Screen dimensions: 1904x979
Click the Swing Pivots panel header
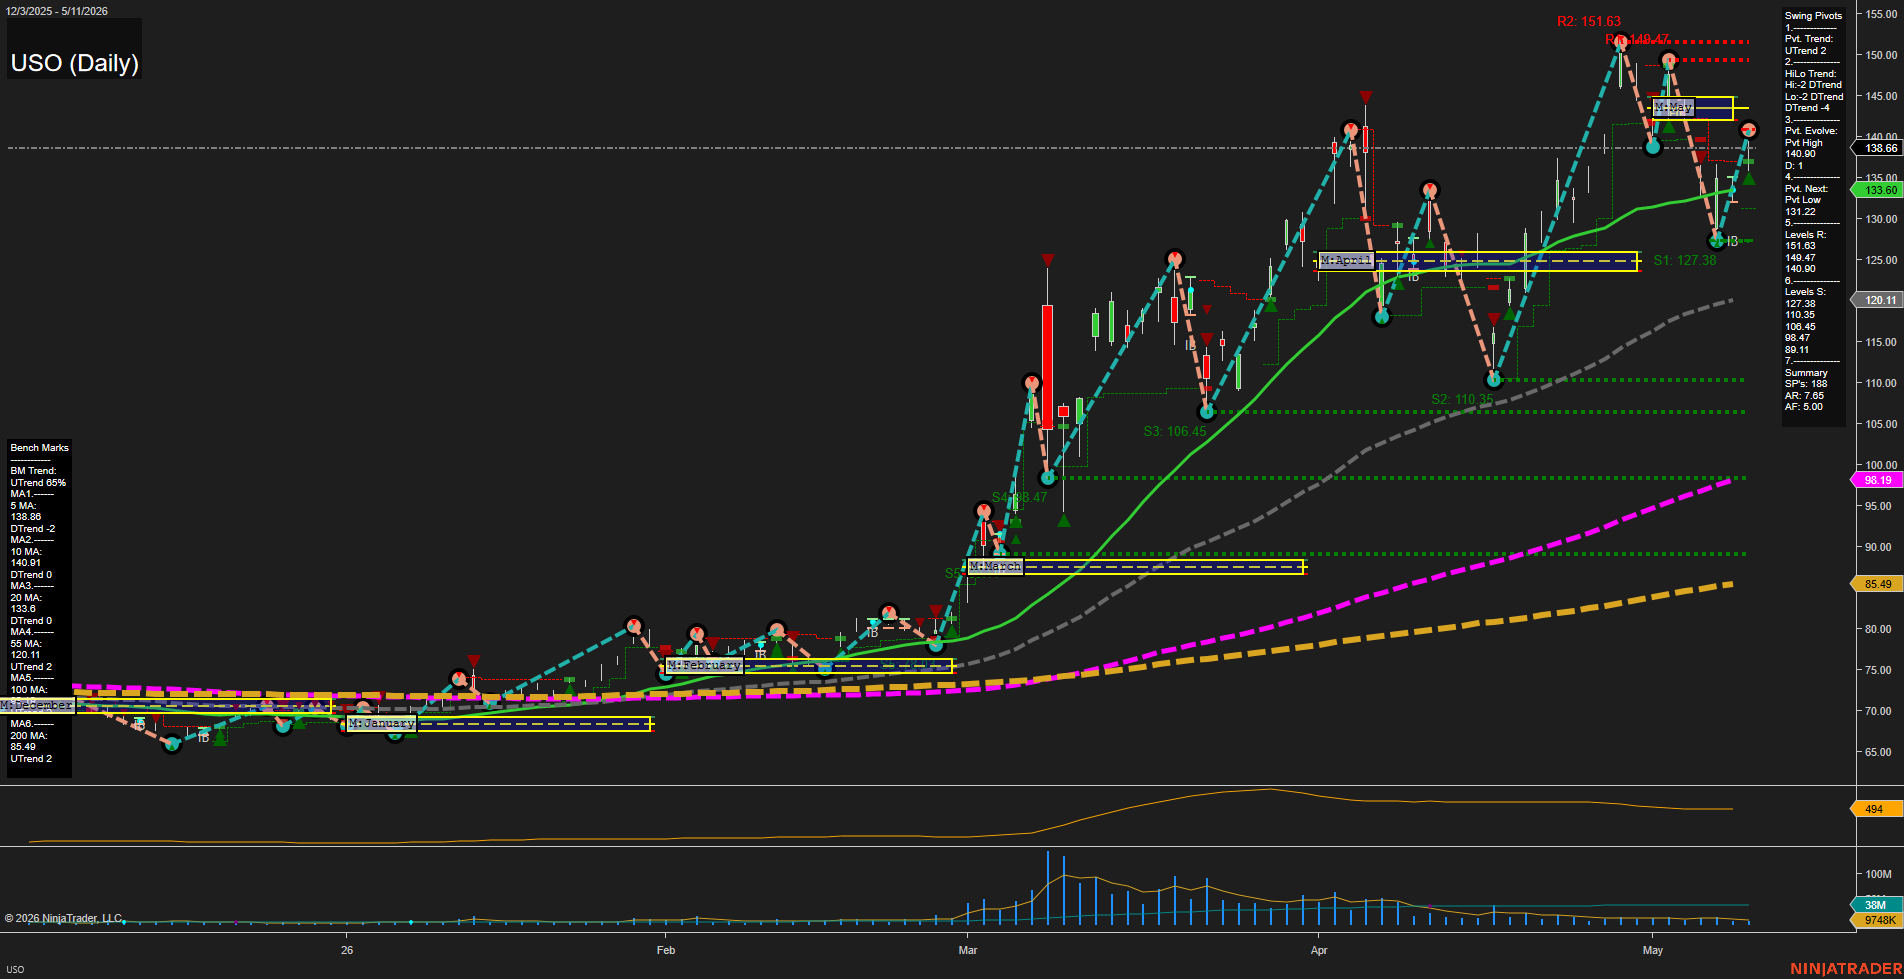click(x=1813, y=16)
